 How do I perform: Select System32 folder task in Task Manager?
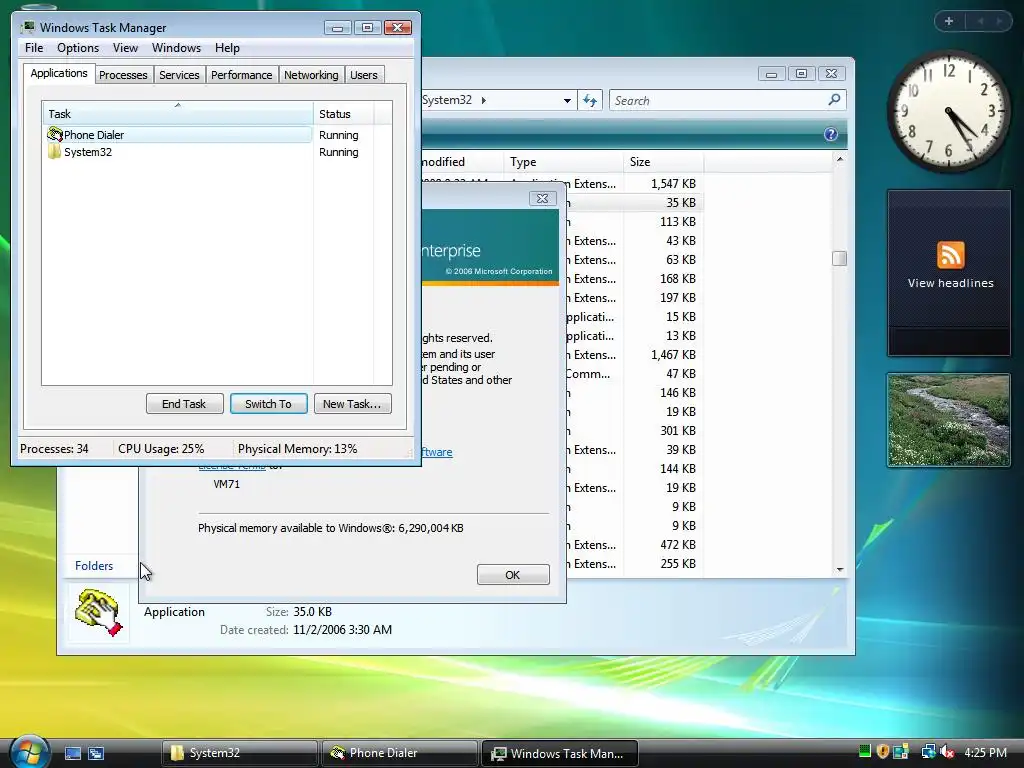tap(177, 152)
